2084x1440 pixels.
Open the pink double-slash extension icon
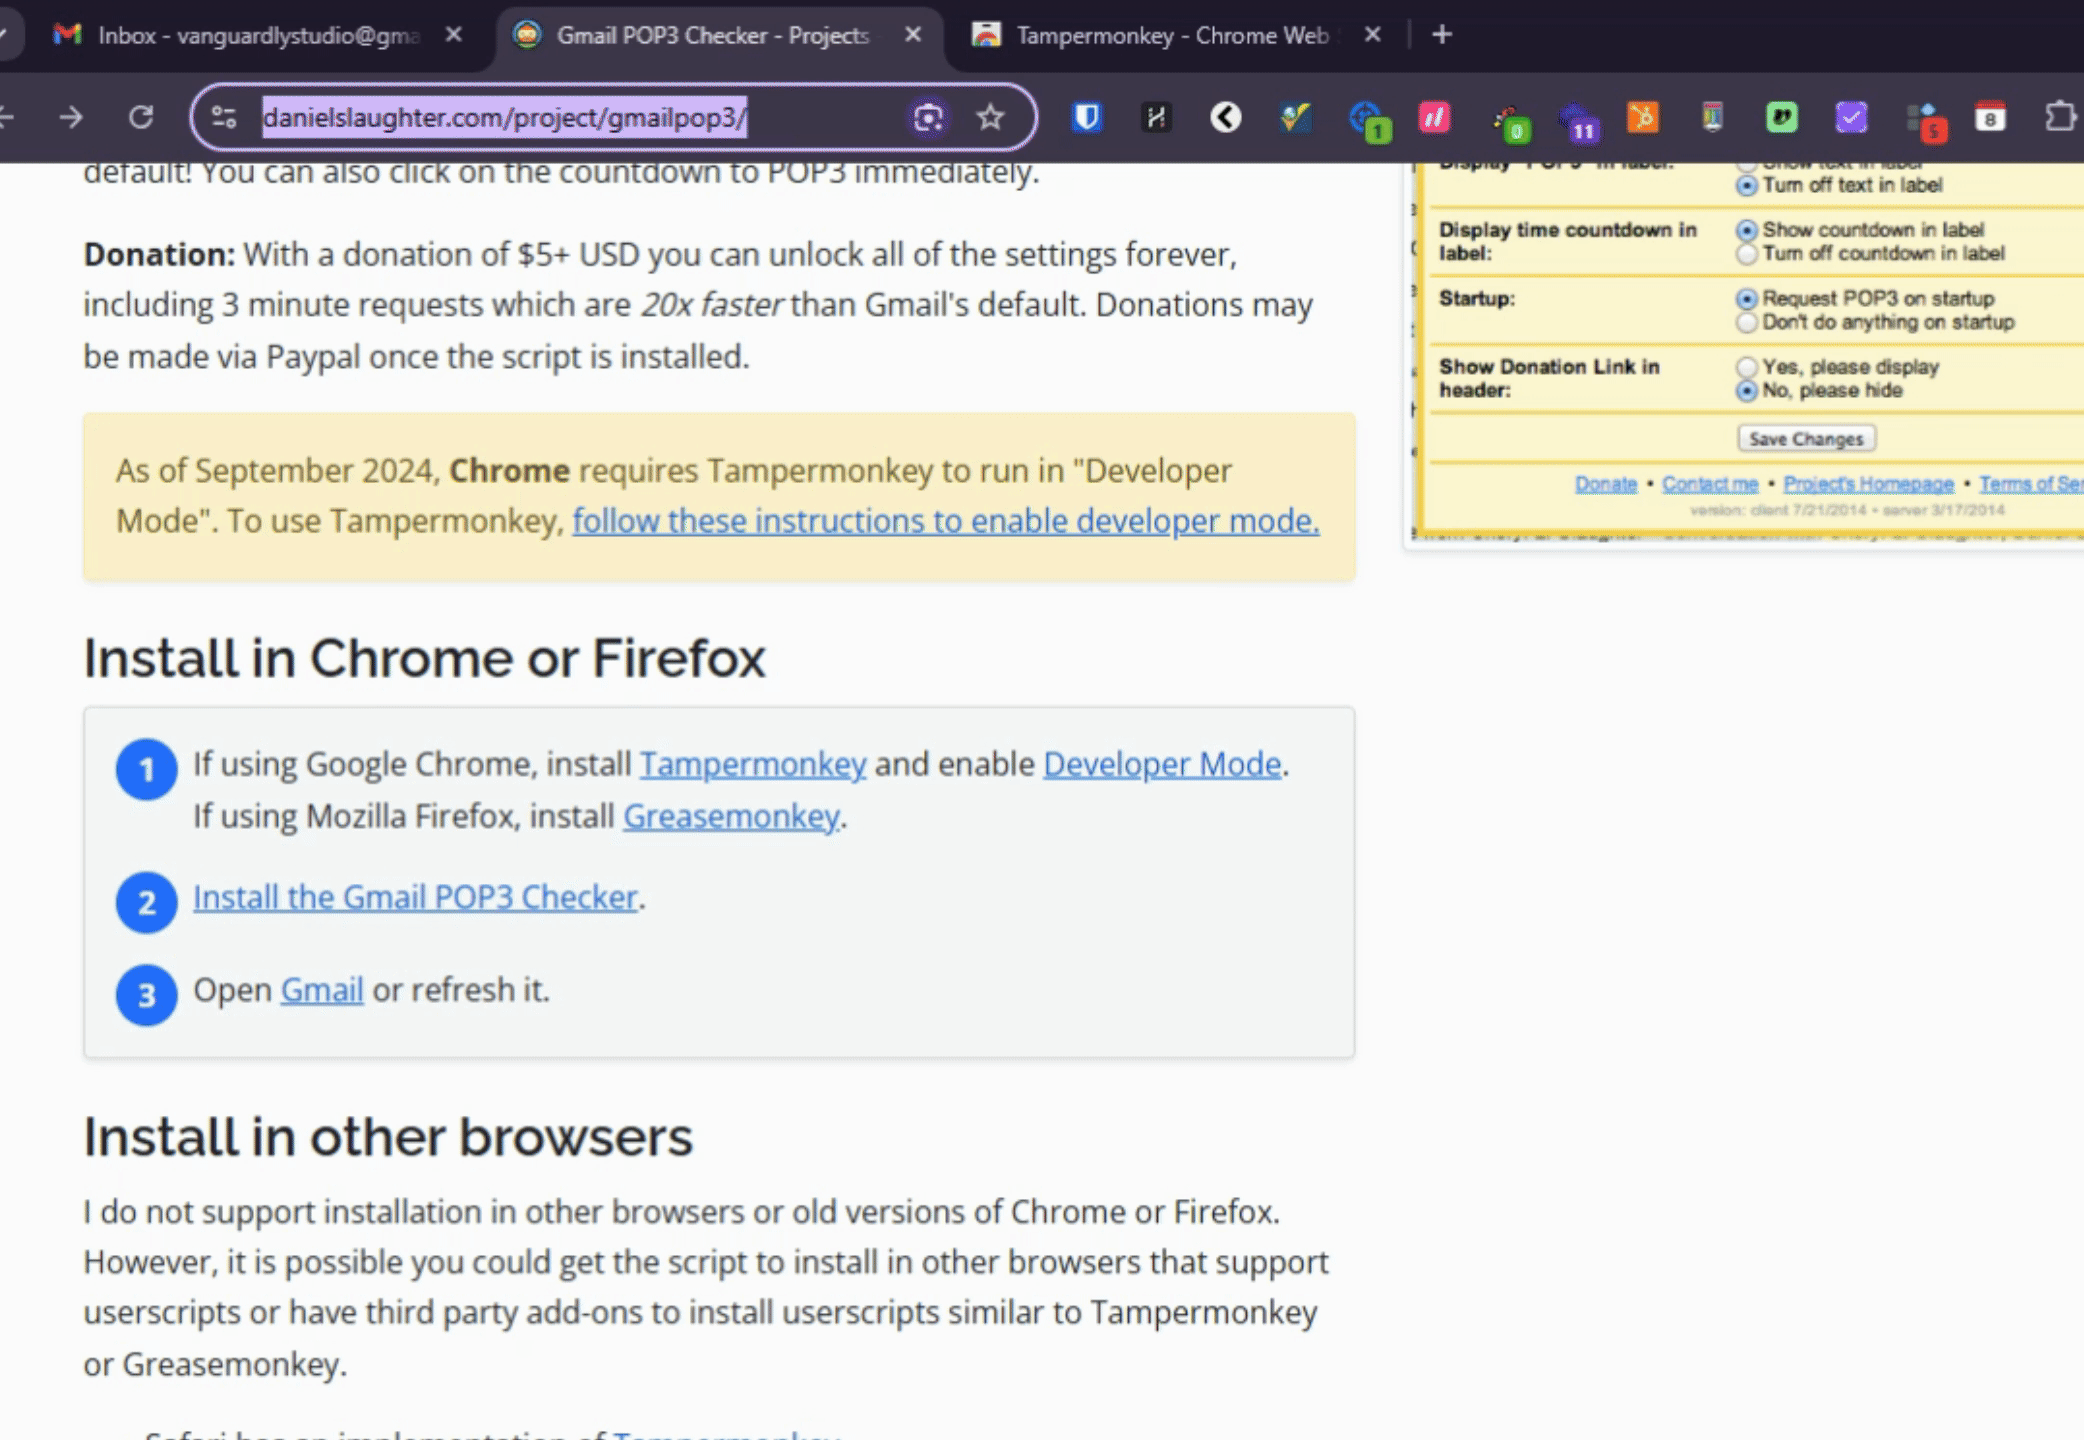click(x=1435, y=118)
